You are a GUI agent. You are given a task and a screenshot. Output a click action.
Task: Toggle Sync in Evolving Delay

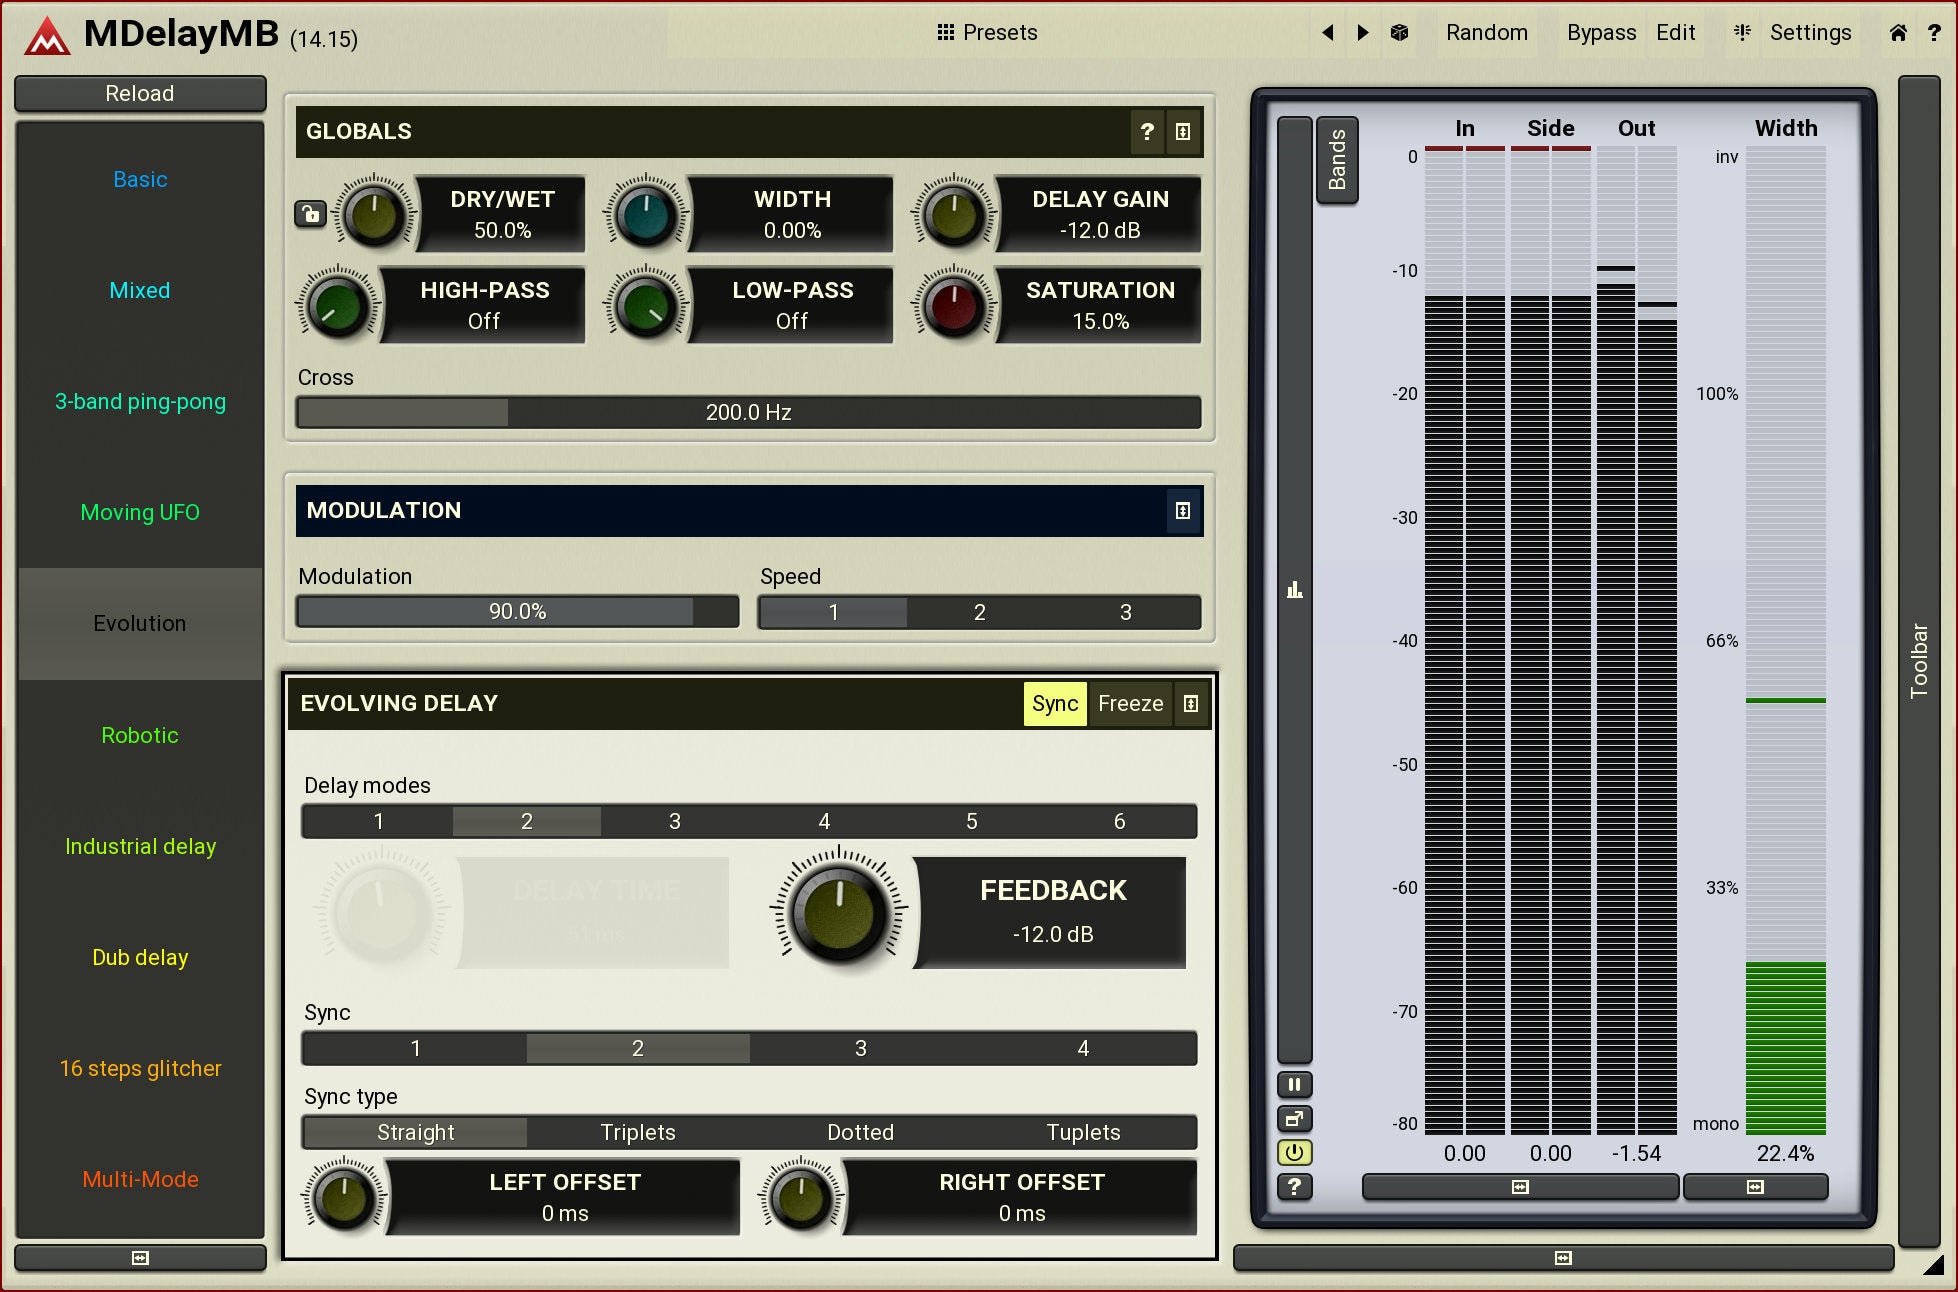(x=1054, y=704)
